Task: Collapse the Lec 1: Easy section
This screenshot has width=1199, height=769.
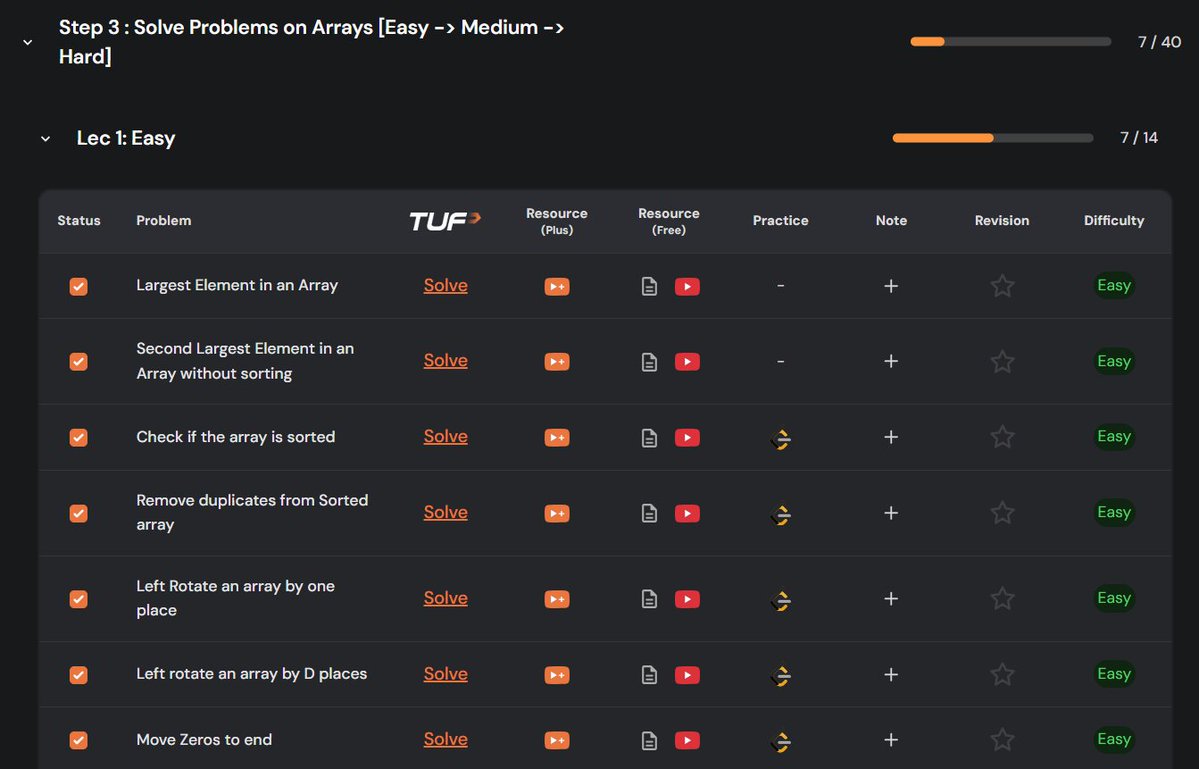Action: click(x=45, y=138)
